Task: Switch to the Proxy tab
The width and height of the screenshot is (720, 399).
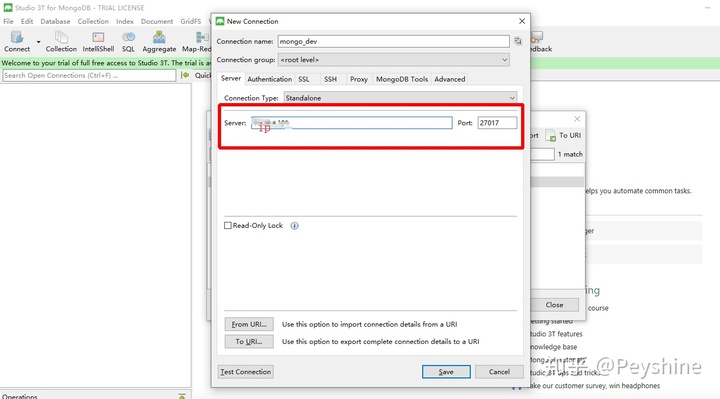Action: (x=359, y=79)
